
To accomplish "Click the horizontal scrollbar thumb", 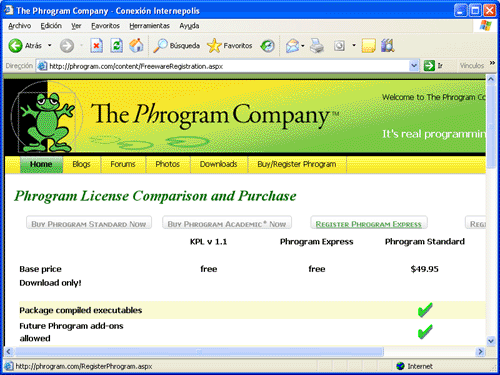I will pos(199,352).
